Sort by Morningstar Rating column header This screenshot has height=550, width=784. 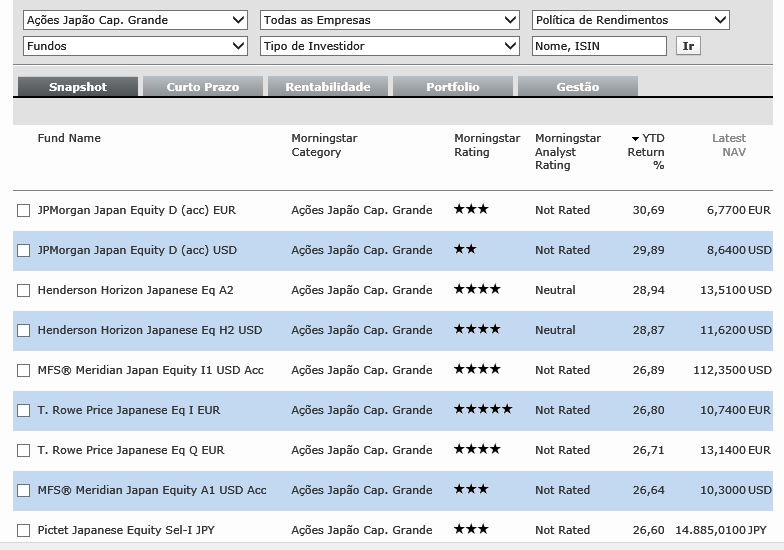487,145
